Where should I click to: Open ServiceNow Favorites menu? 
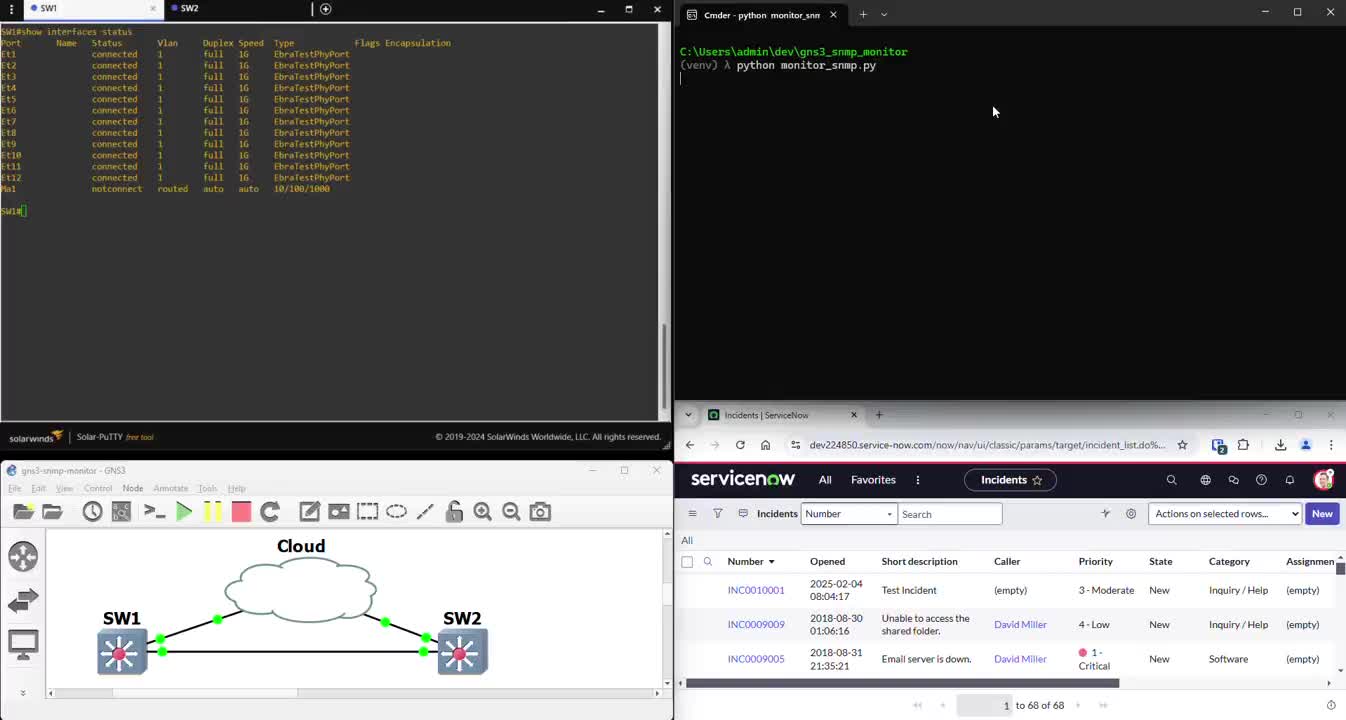pos(873,480)
